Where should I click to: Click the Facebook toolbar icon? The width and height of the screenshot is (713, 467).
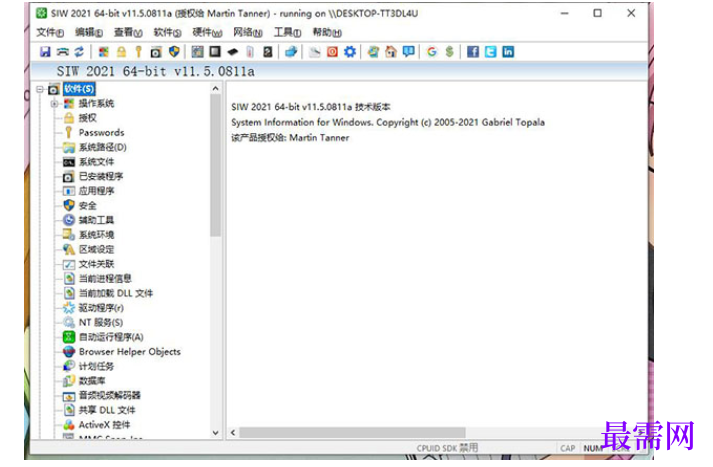point(473,52)
